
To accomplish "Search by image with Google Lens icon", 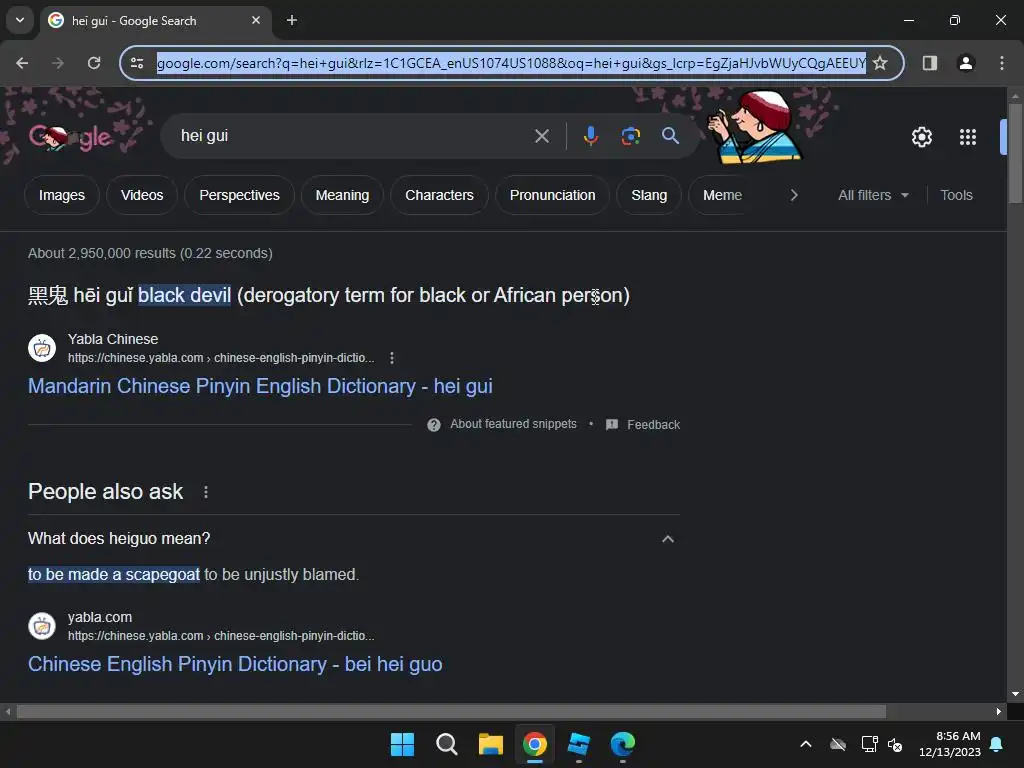I will coord(630,136).
